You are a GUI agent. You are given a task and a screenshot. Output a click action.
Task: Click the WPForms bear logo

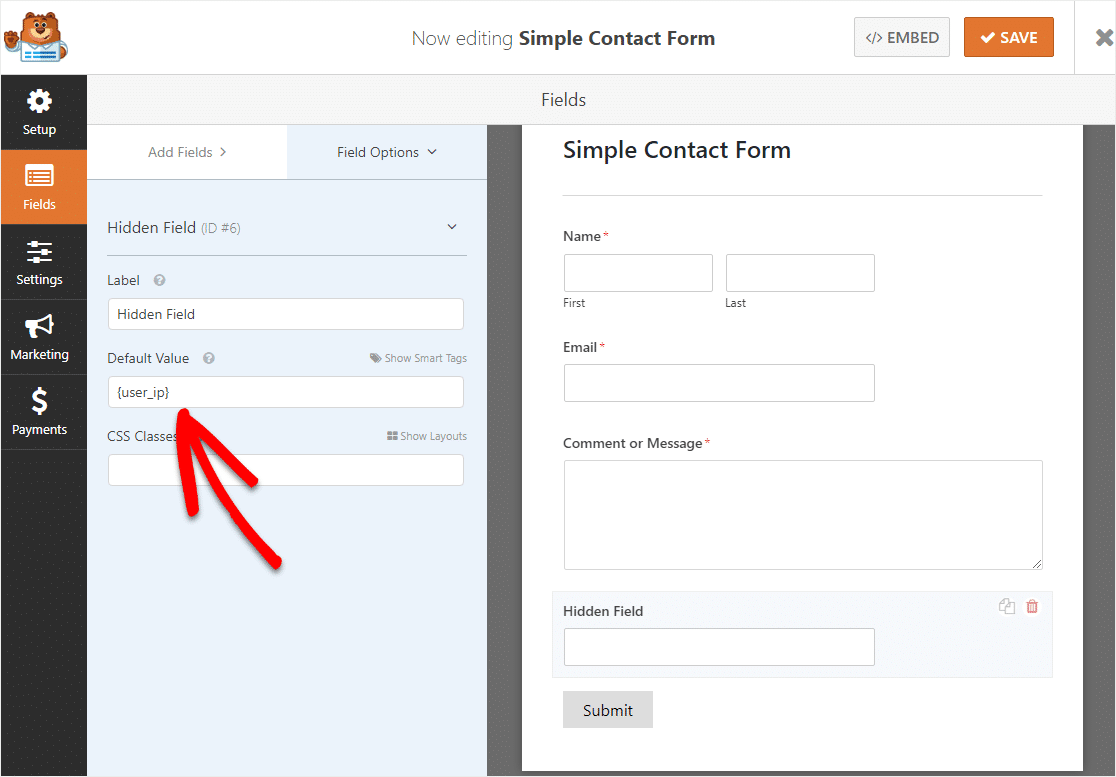36,37
